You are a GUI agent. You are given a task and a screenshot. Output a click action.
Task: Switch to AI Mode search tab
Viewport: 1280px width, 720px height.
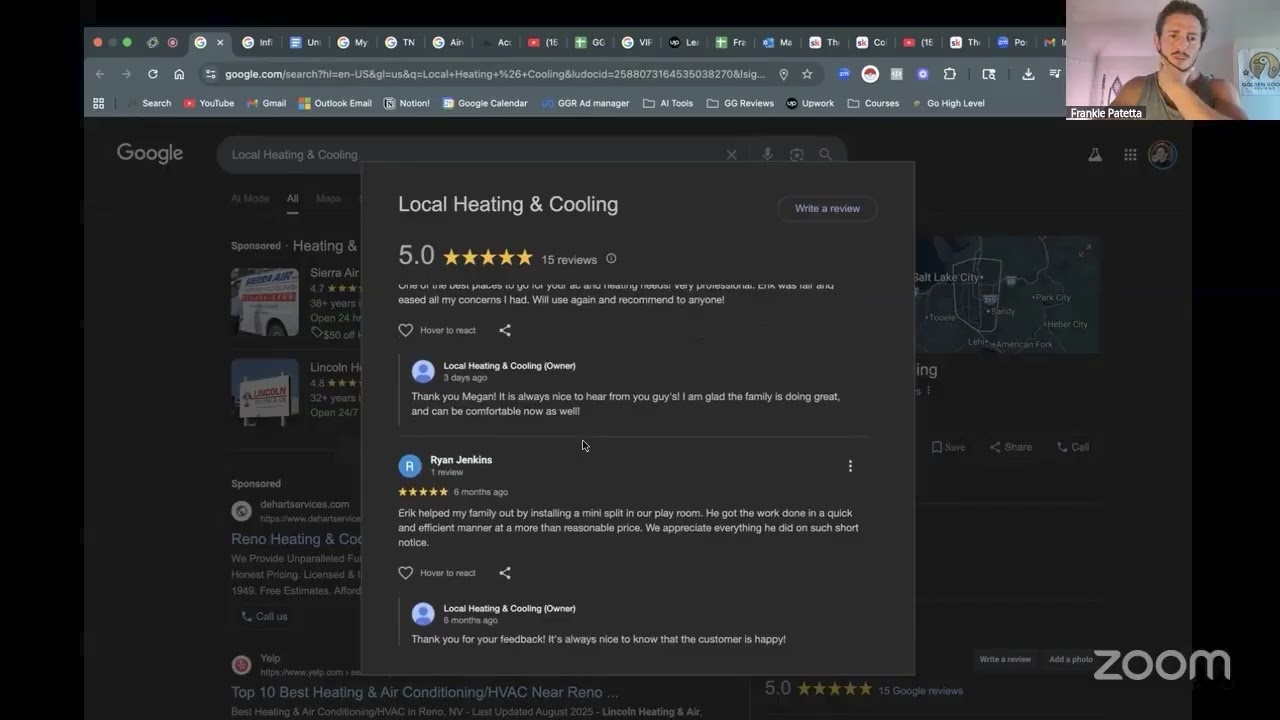[250, 198]
